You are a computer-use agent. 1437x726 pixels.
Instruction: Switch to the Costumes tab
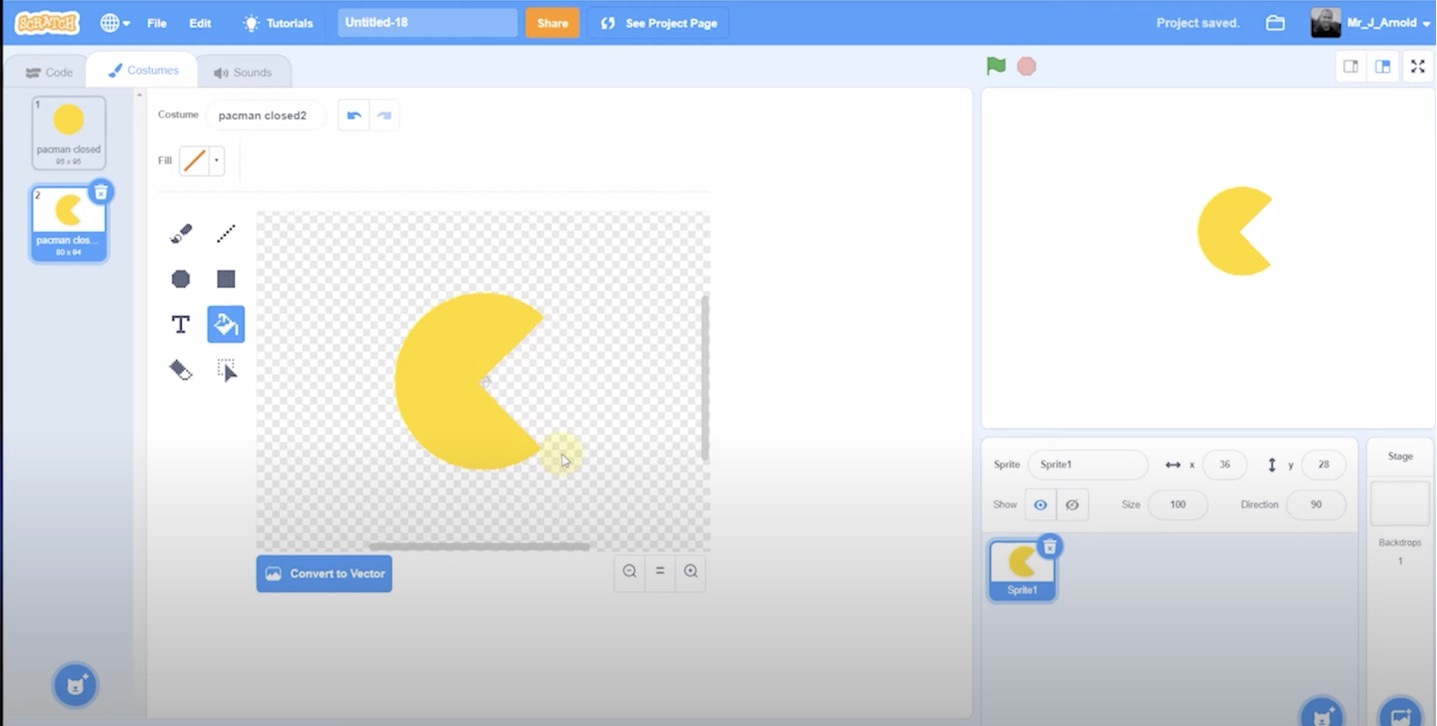point(143,71)
